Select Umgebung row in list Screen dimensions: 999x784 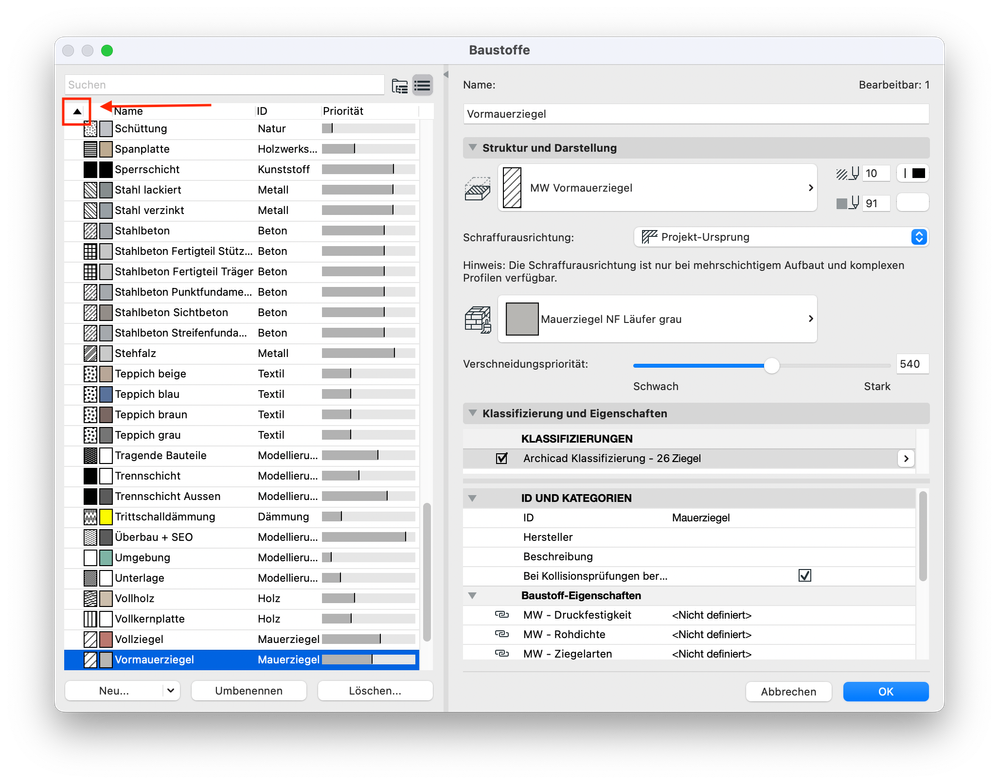click(x=242, y=557)
